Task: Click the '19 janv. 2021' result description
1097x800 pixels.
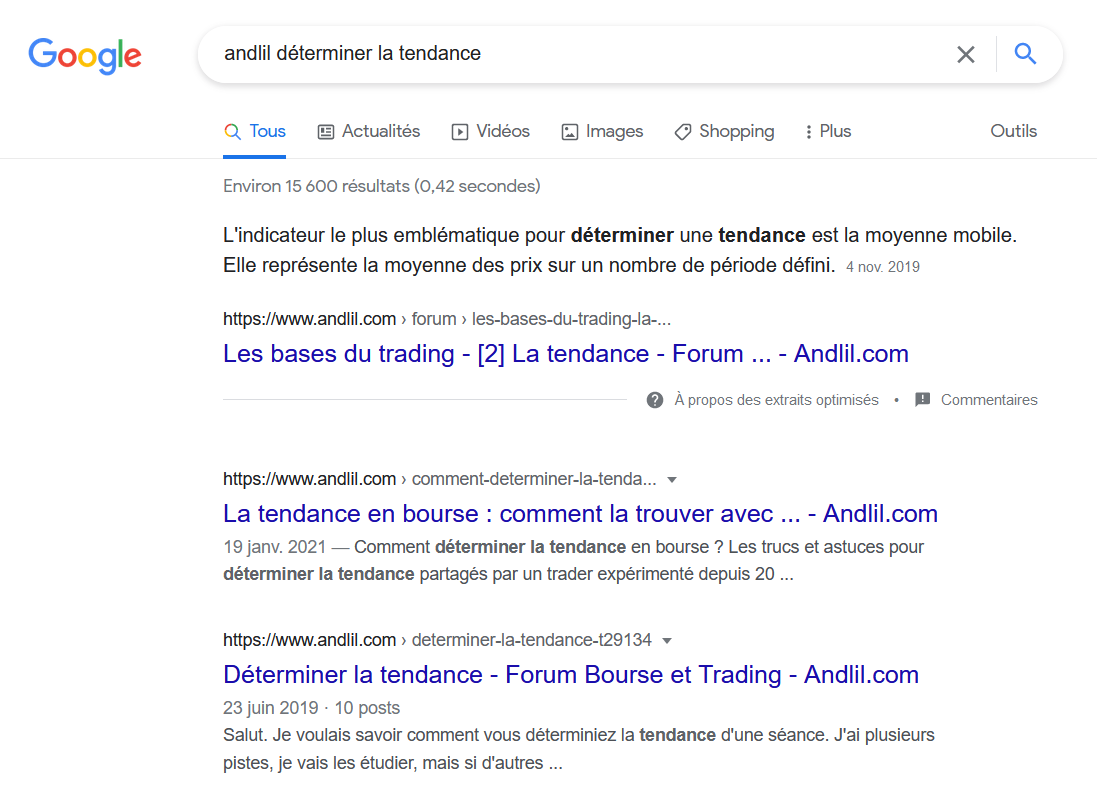Action: tap(574, 561)
